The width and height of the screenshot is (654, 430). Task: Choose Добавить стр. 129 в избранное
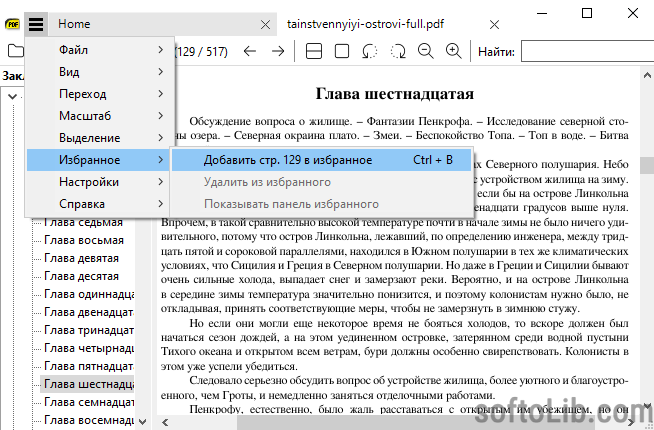[x=321, y=160]
